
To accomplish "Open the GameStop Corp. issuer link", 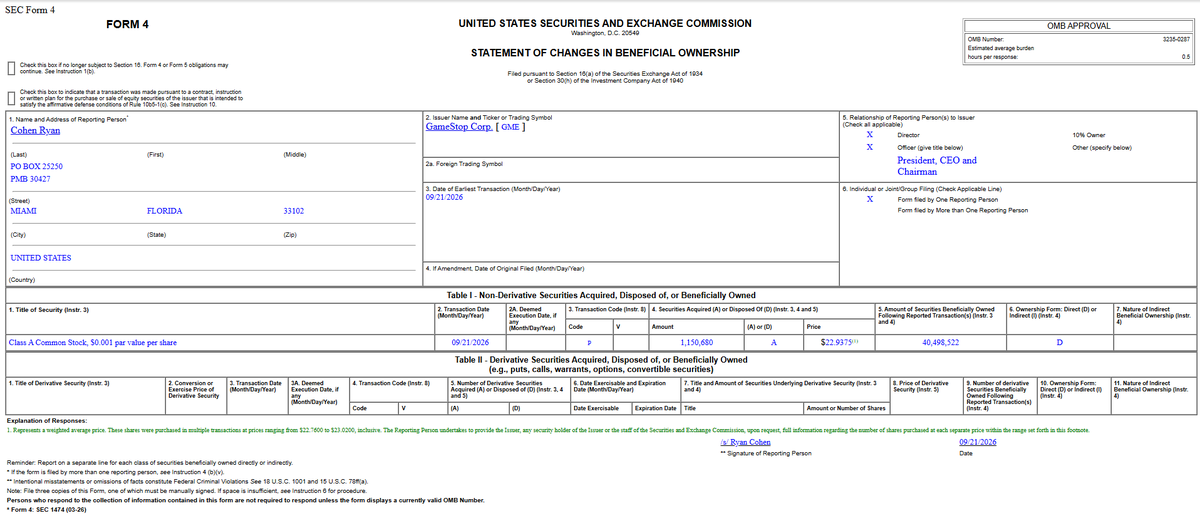I will click(459, 127).
